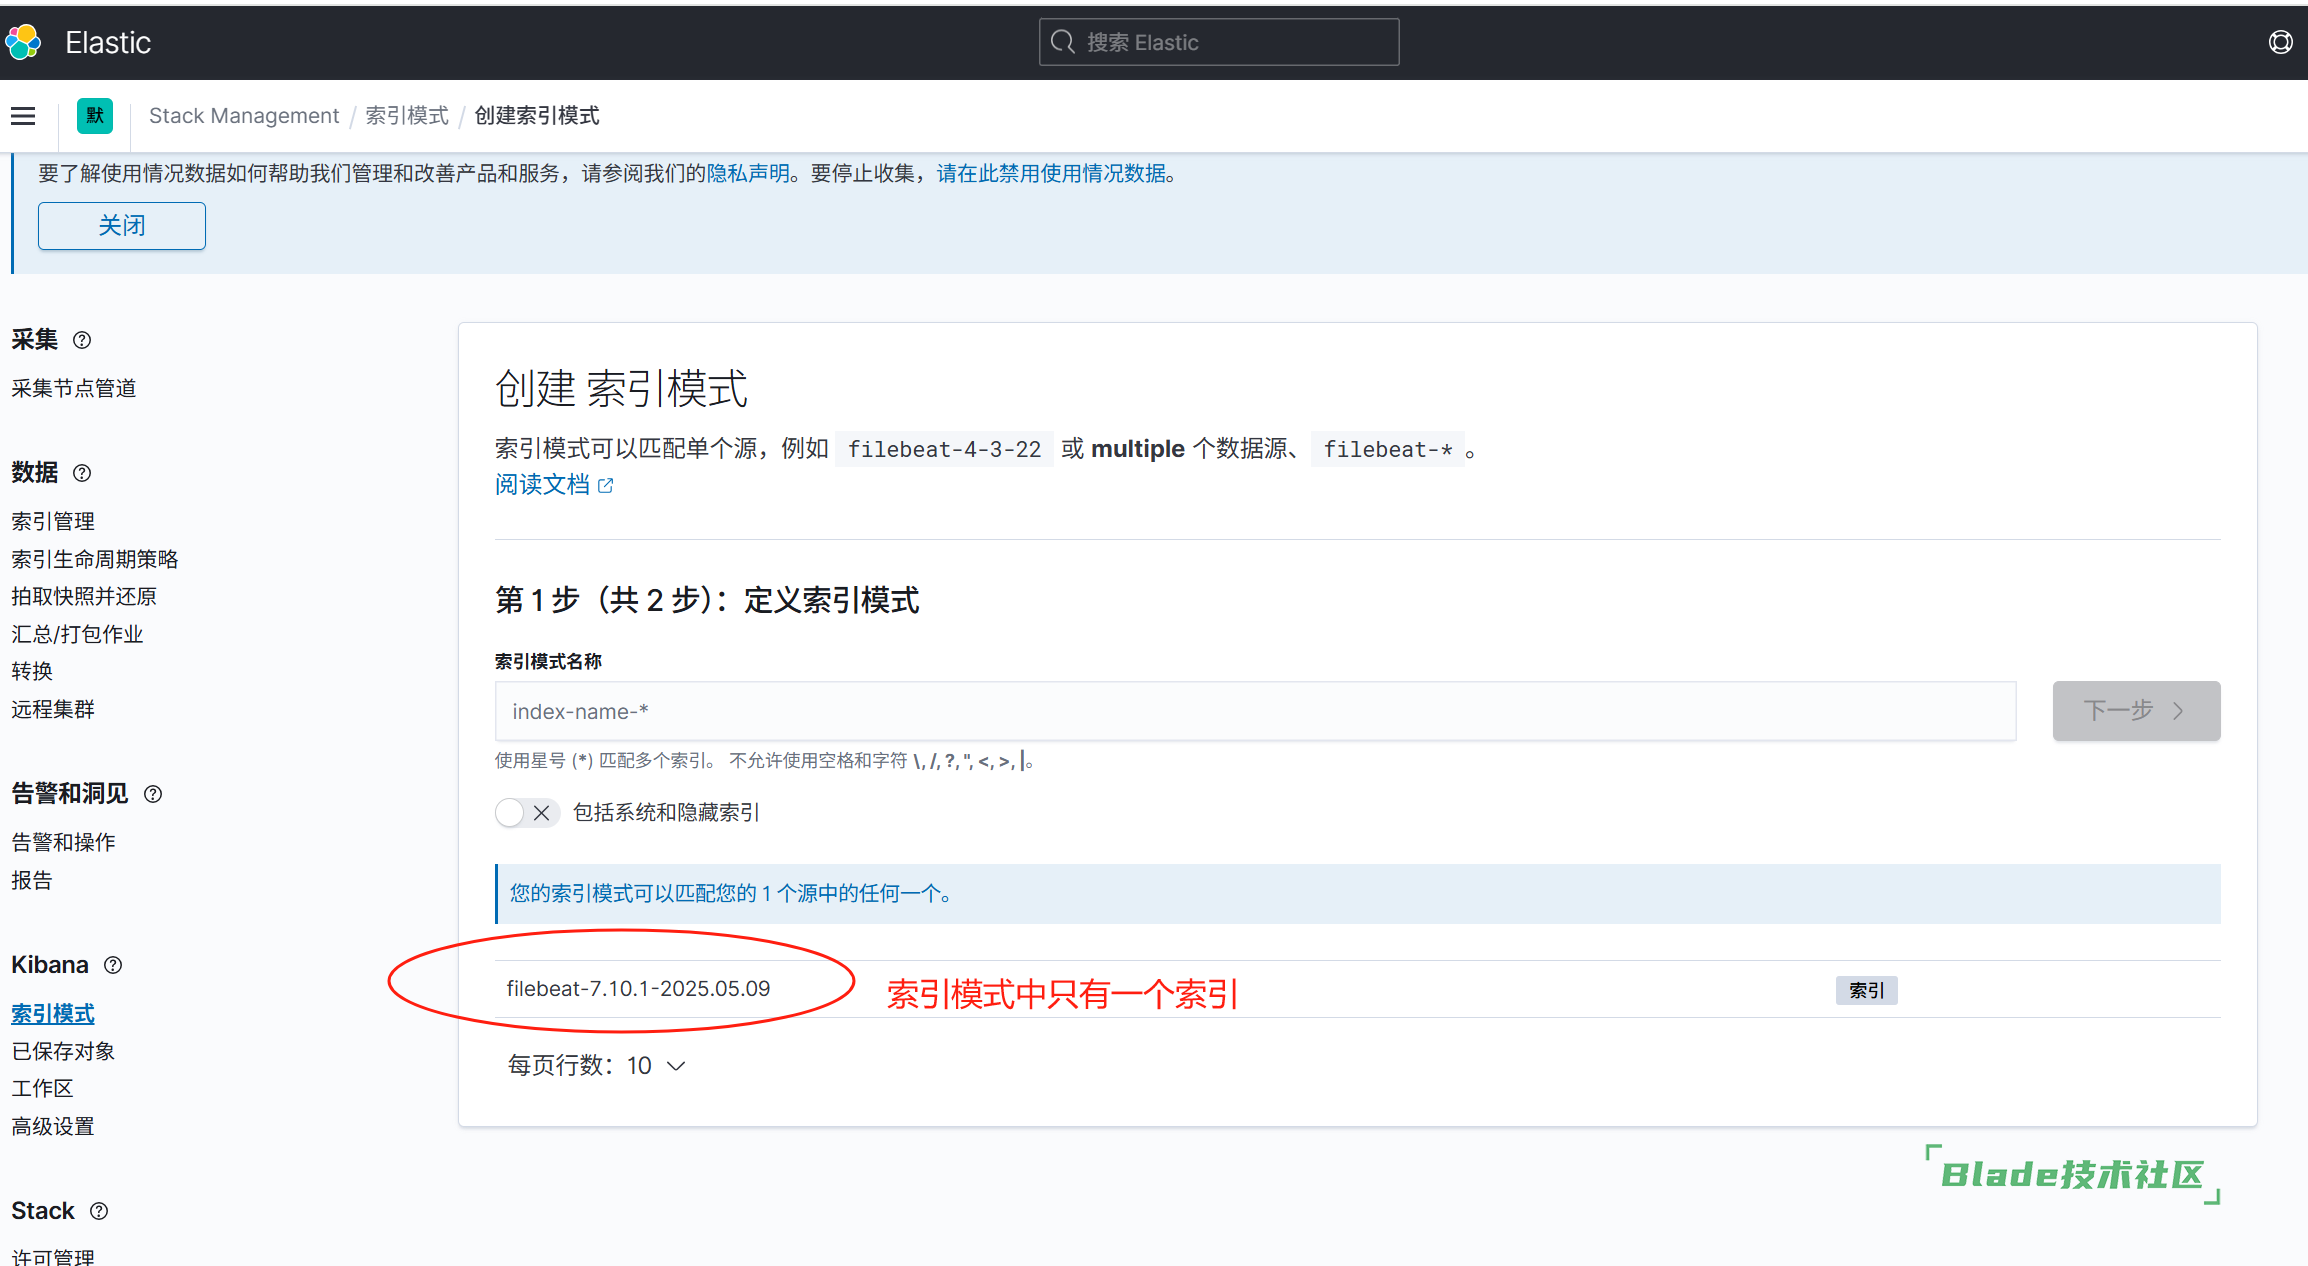The width and height of the screenshot is (2308, 1266).
Task: Click the filebeat-4-3-22 code example
Action: click(x=944, y=449)
